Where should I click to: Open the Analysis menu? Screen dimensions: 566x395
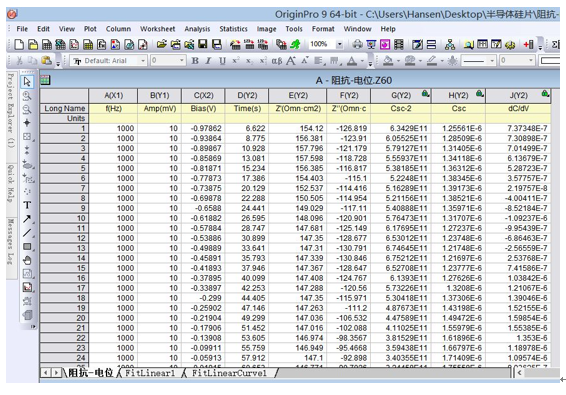197,29
